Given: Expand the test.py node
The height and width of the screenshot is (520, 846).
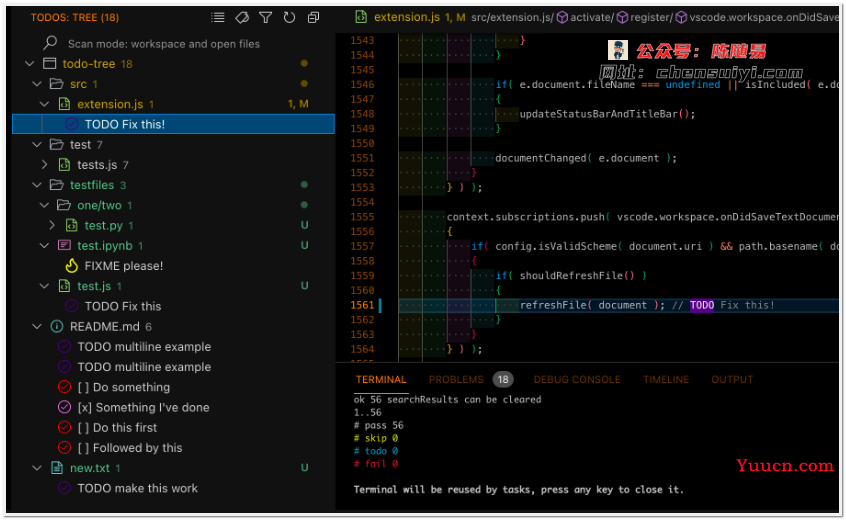Looking at the screenshot, I should pyautogui.click(x=52, y=225).
